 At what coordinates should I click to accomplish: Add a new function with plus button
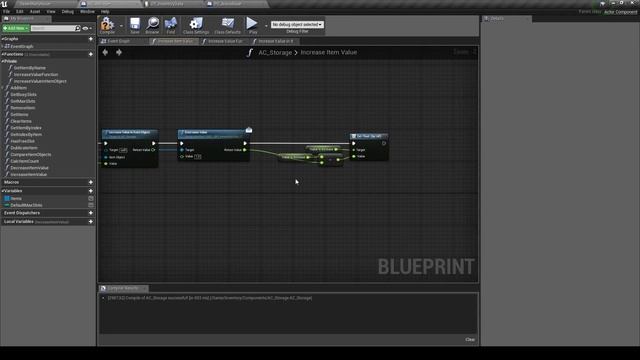pos(91,54)
